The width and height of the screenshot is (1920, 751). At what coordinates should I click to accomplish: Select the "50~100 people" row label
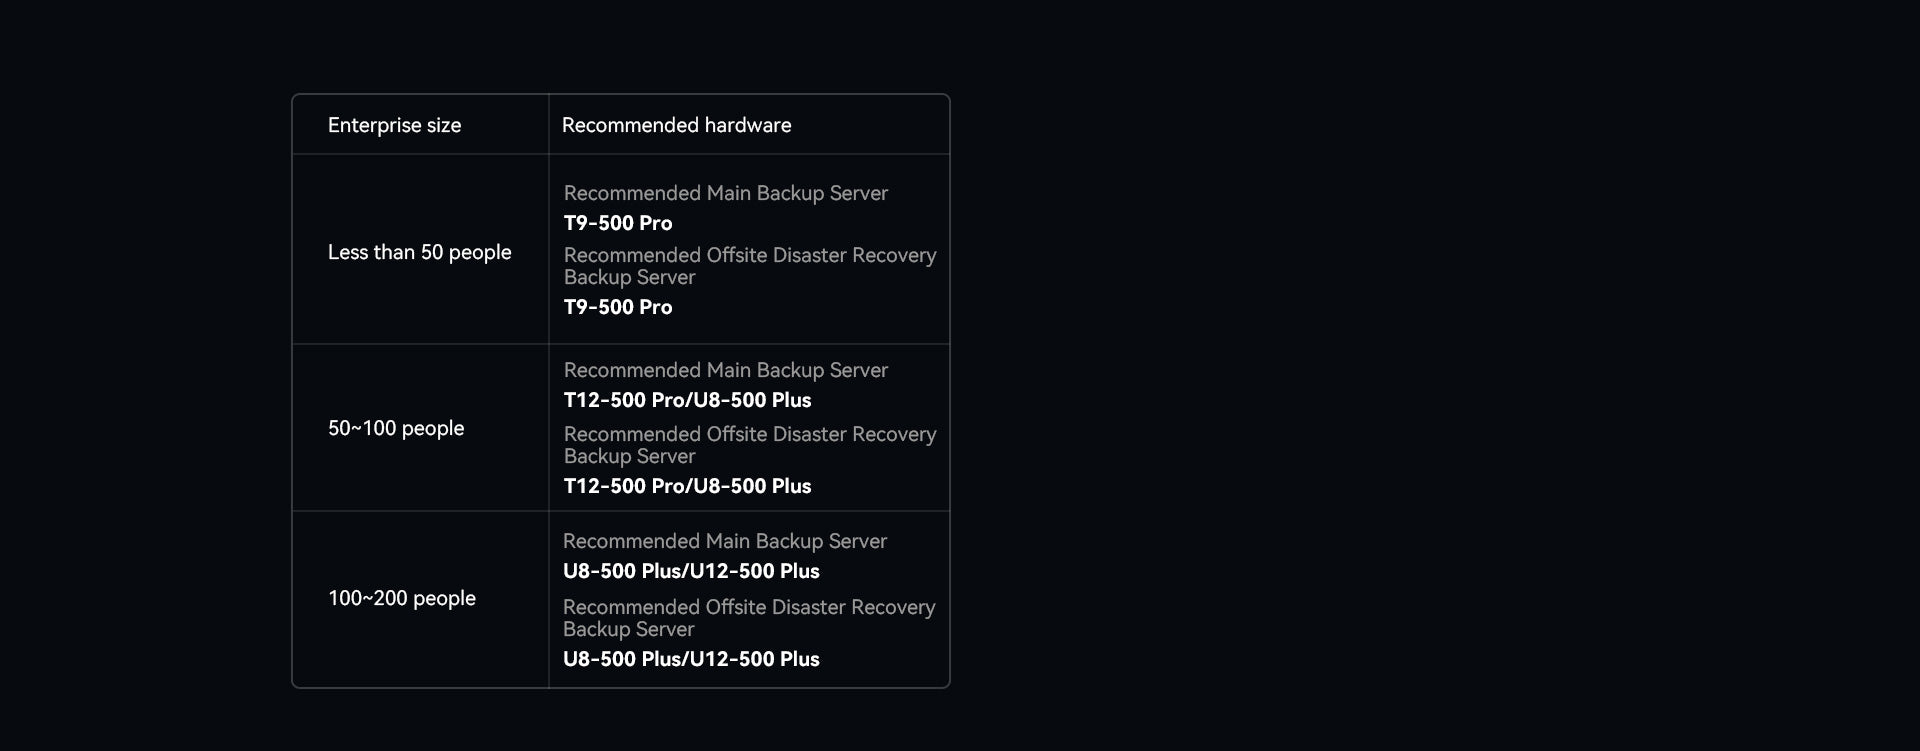coord(396,428)
